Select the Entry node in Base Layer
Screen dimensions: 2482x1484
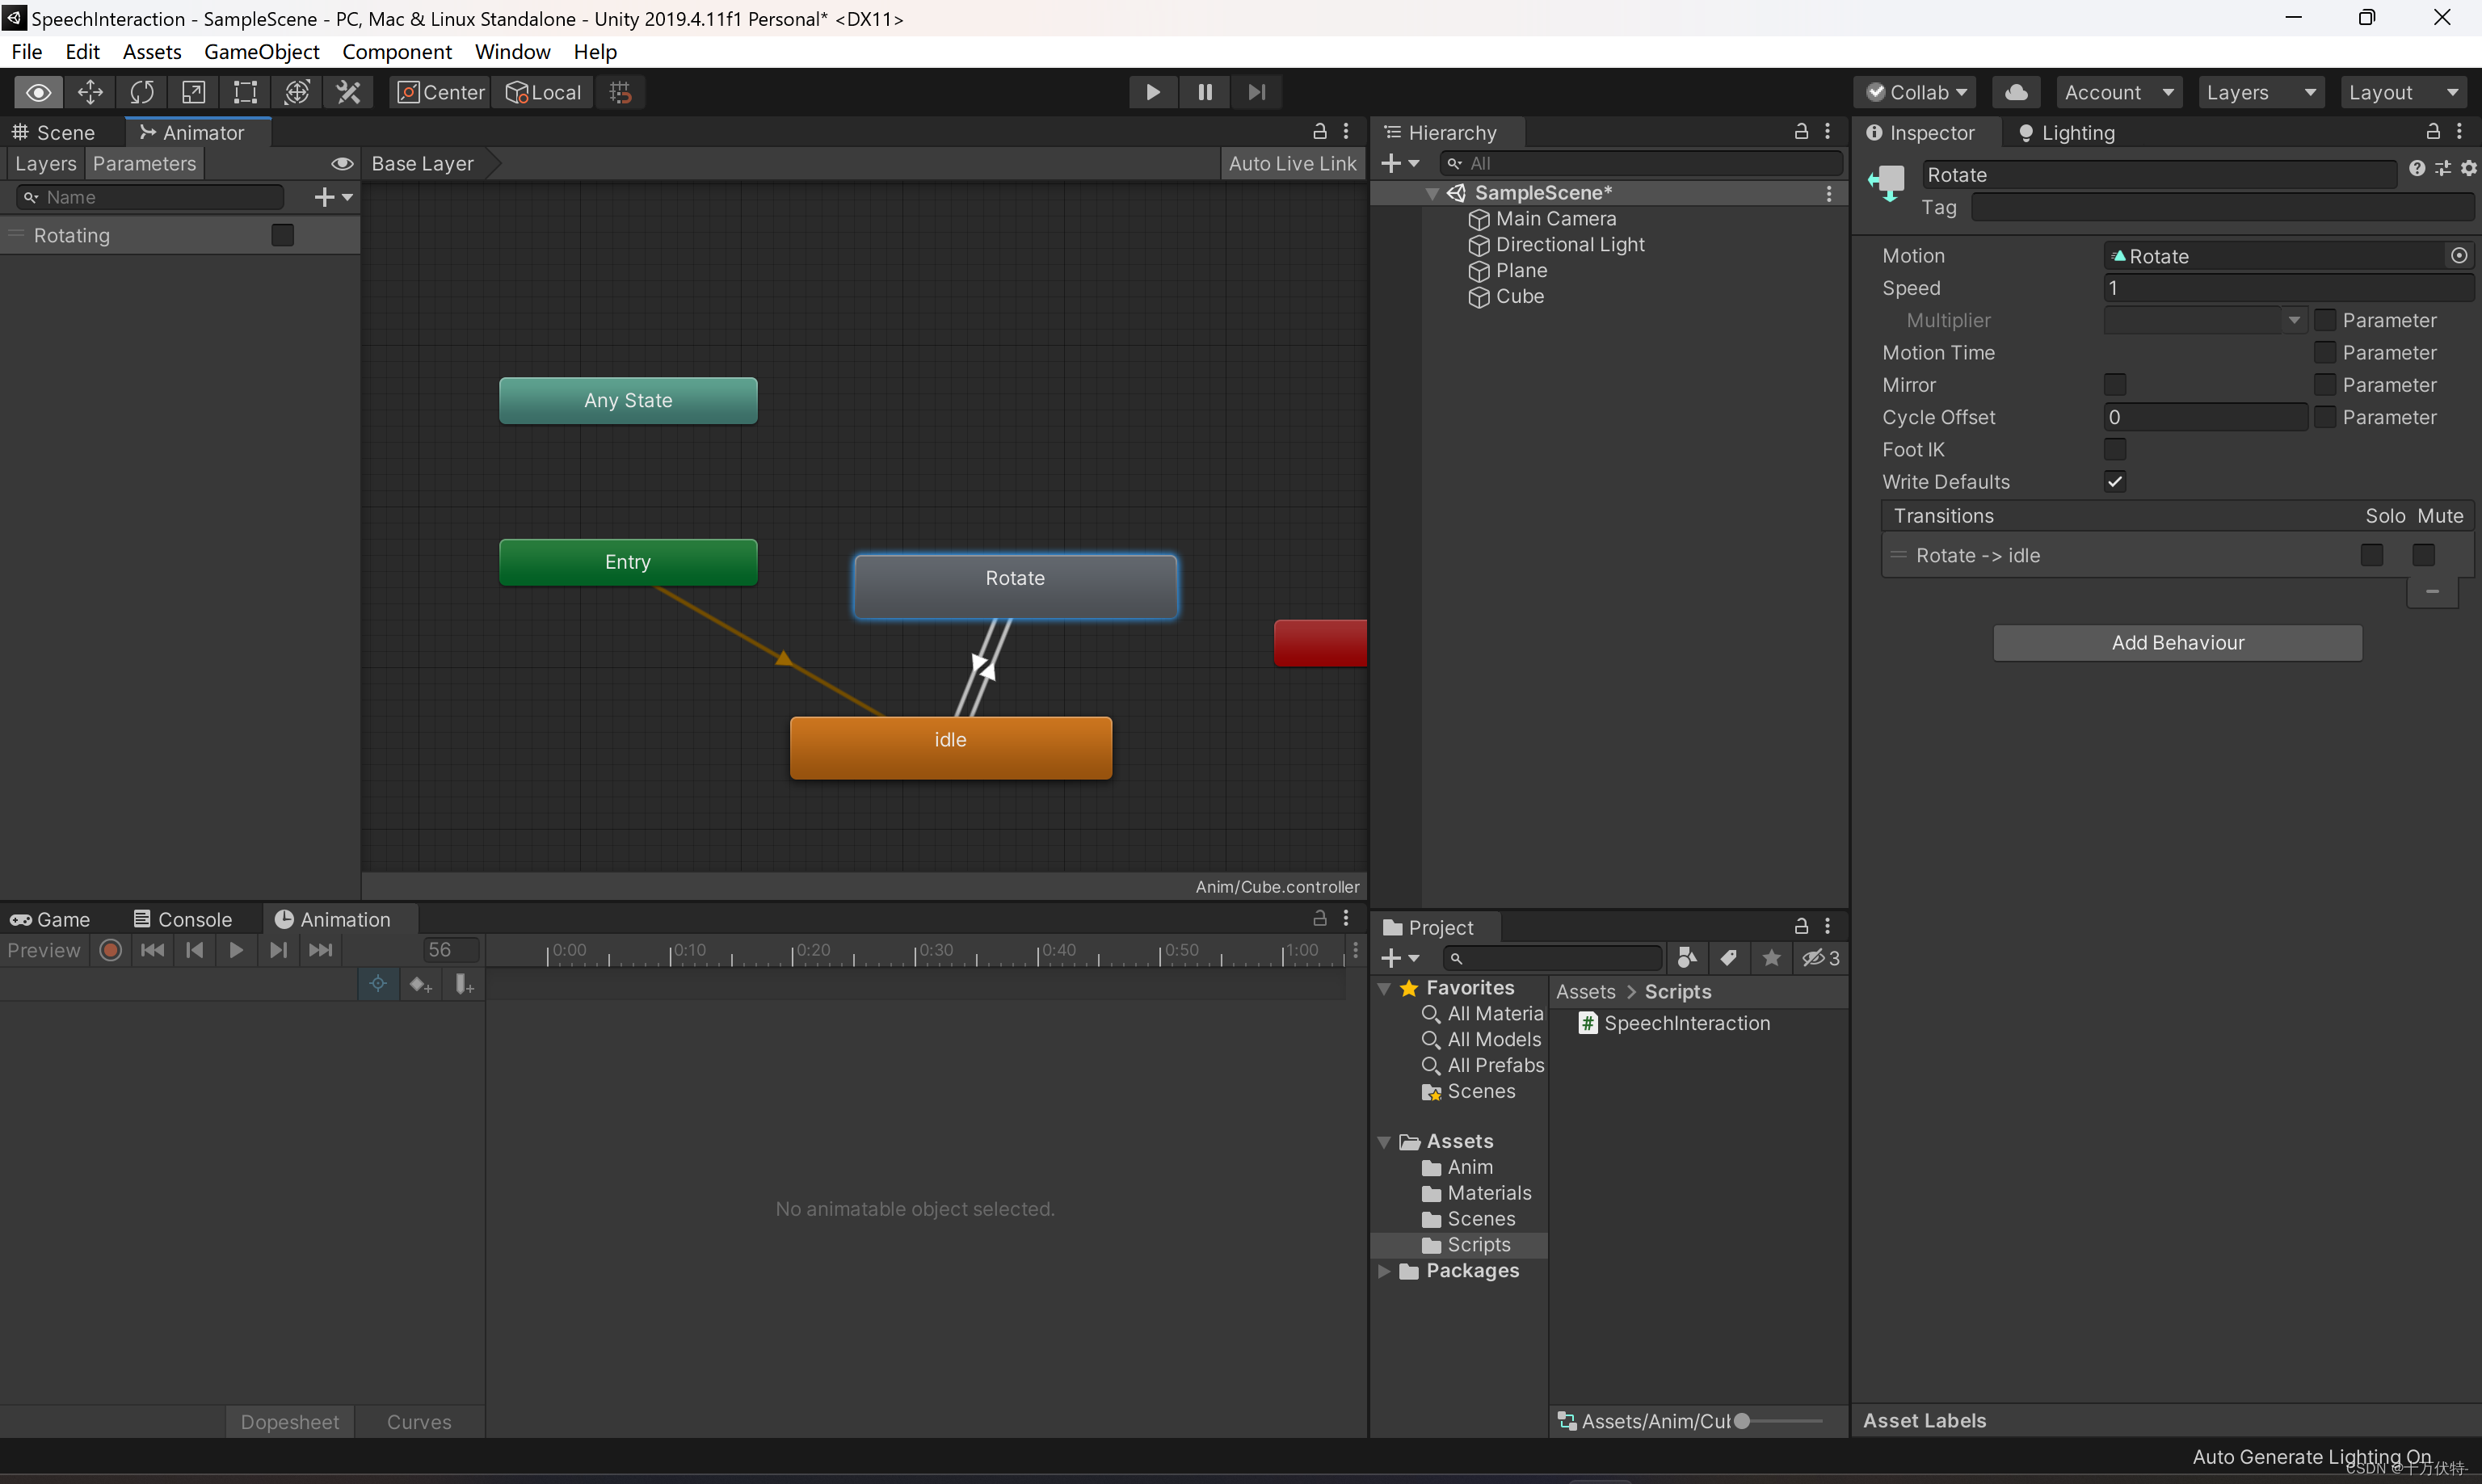coord(625,560)
